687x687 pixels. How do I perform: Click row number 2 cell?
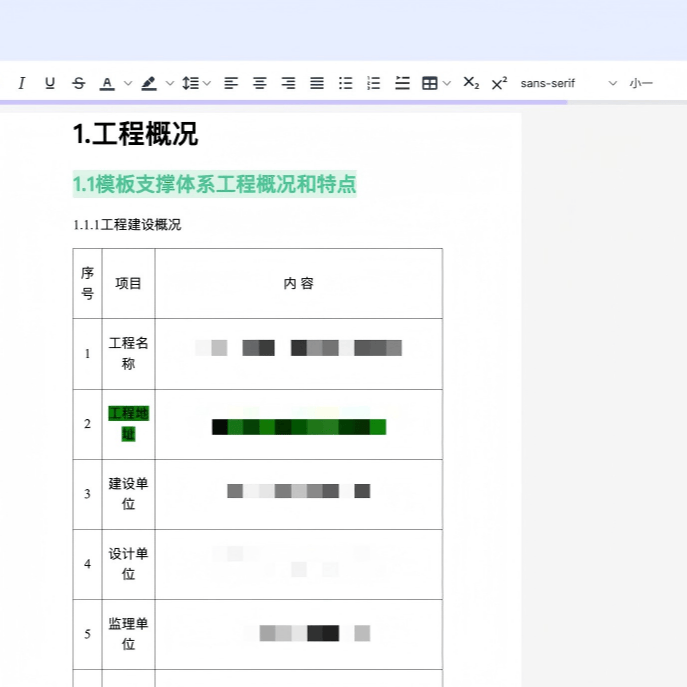[87, 424]
